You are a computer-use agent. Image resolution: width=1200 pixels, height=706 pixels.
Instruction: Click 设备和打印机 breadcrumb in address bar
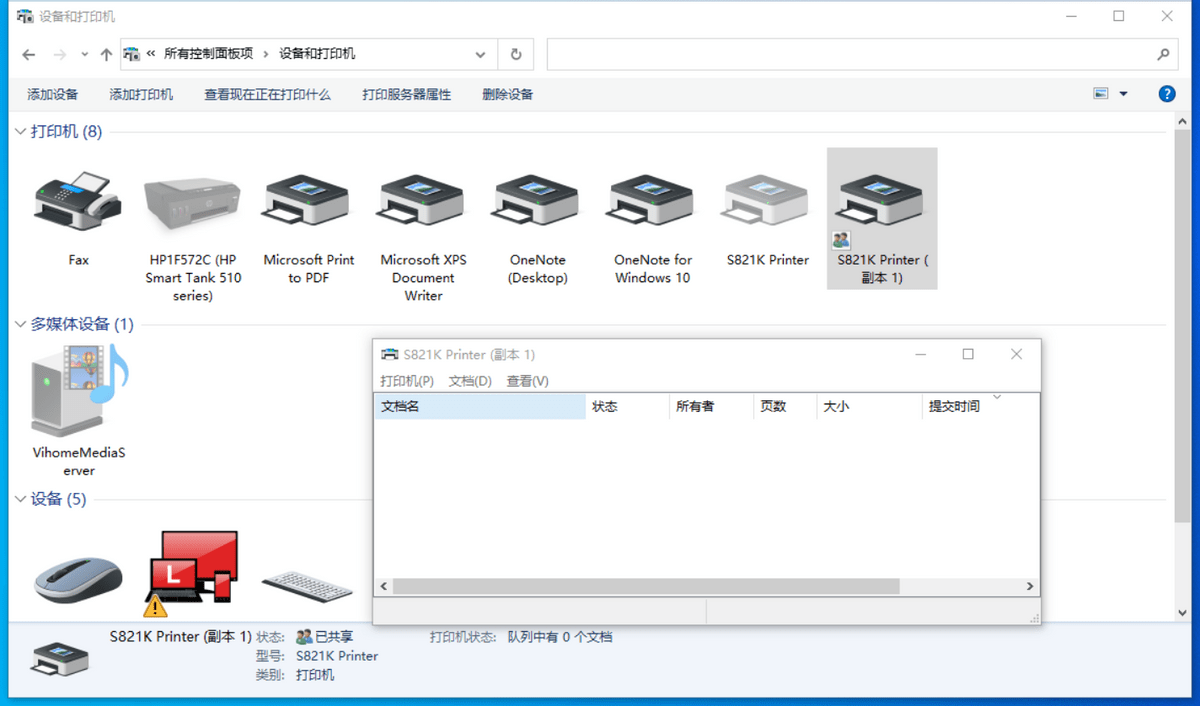317,54
